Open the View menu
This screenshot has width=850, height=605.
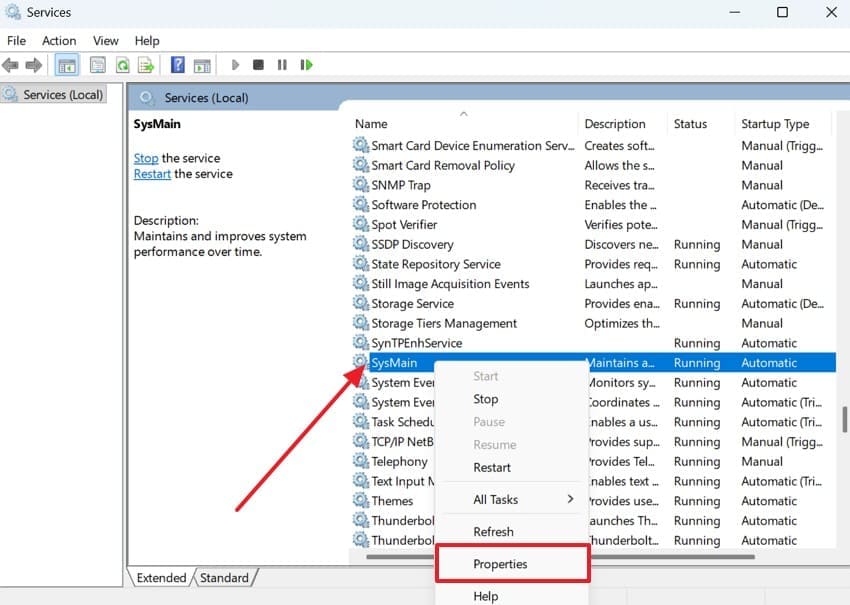click(x=106, y=41)
